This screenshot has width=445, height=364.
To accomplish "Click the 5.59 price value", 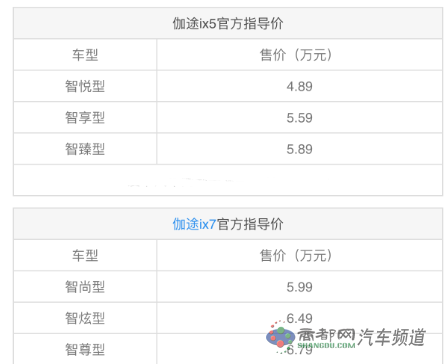I will [299, 118].
